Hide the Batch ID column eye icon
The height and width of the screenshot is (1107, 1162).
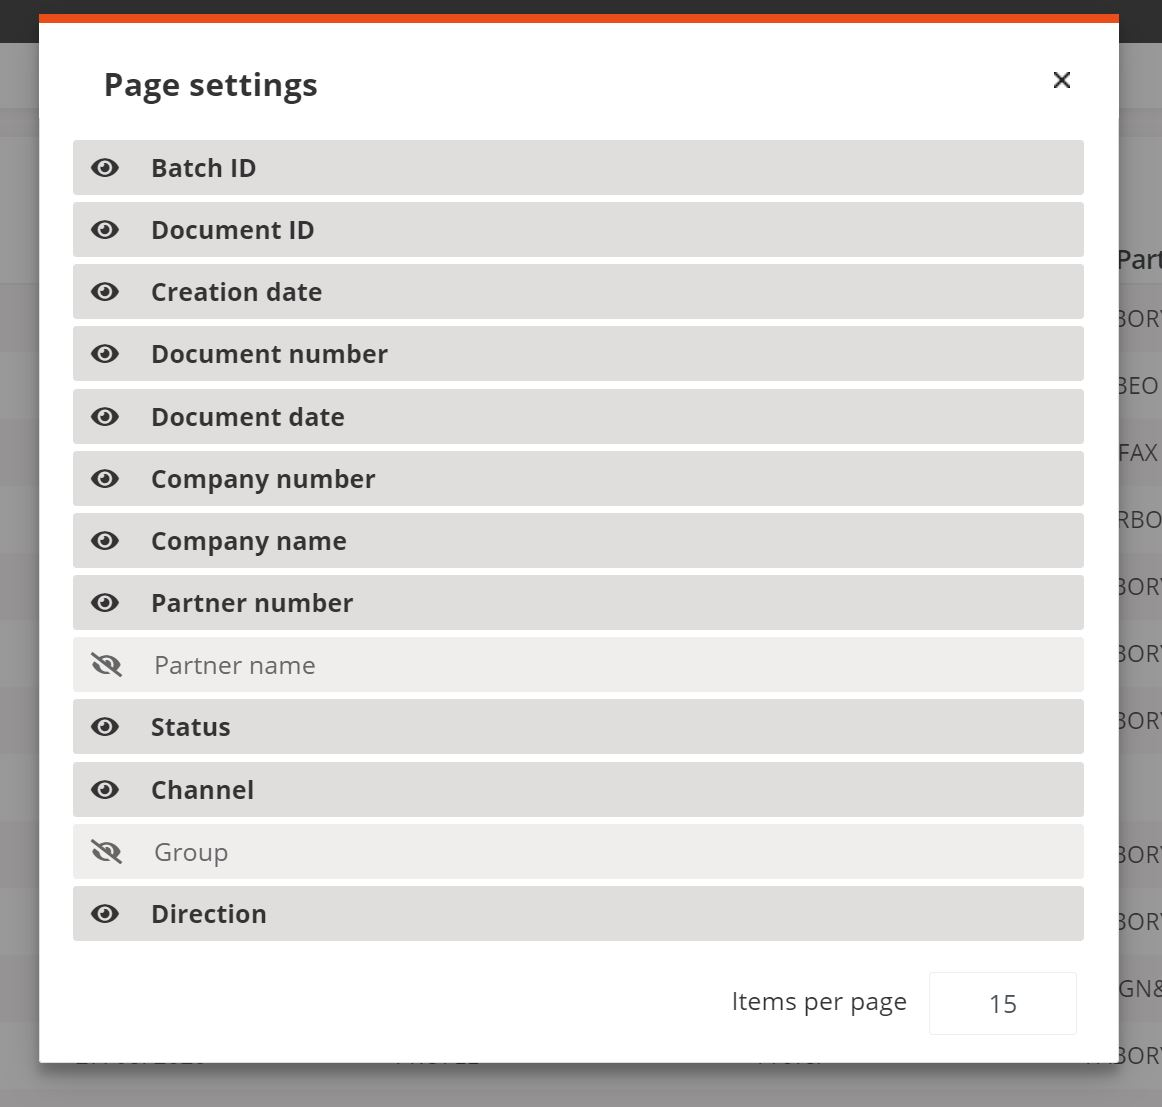[105, 168]
